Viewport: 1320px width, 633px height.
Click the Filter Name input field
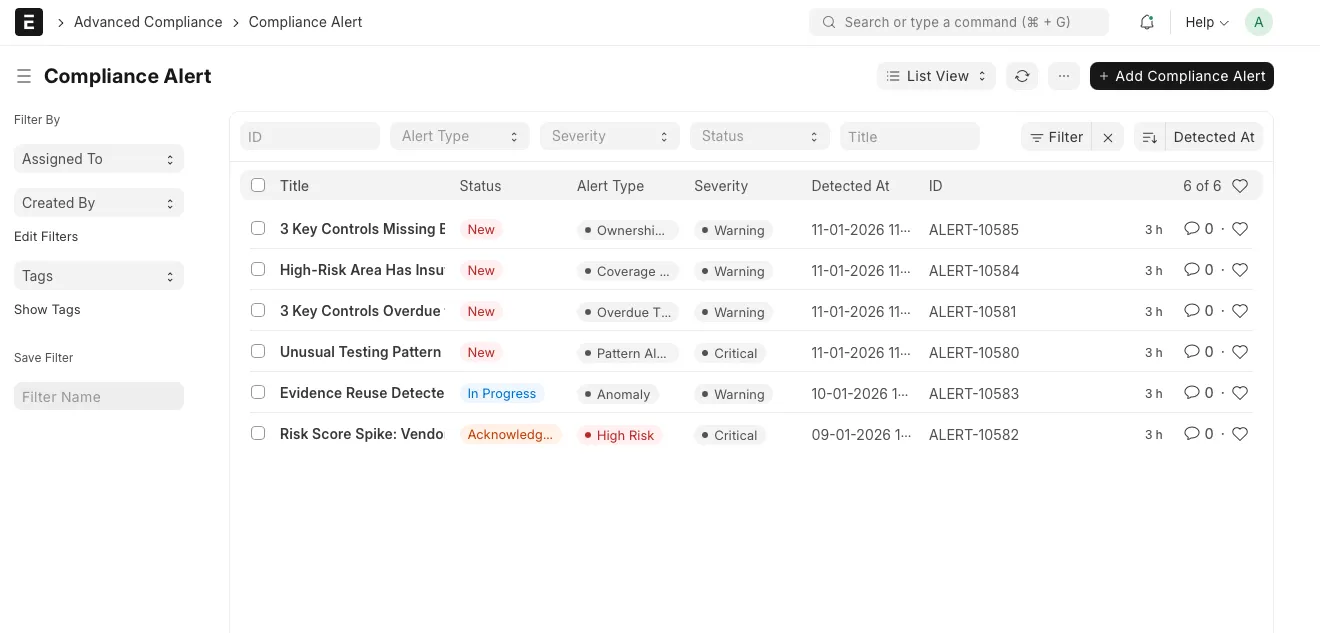tap(98, 396)
